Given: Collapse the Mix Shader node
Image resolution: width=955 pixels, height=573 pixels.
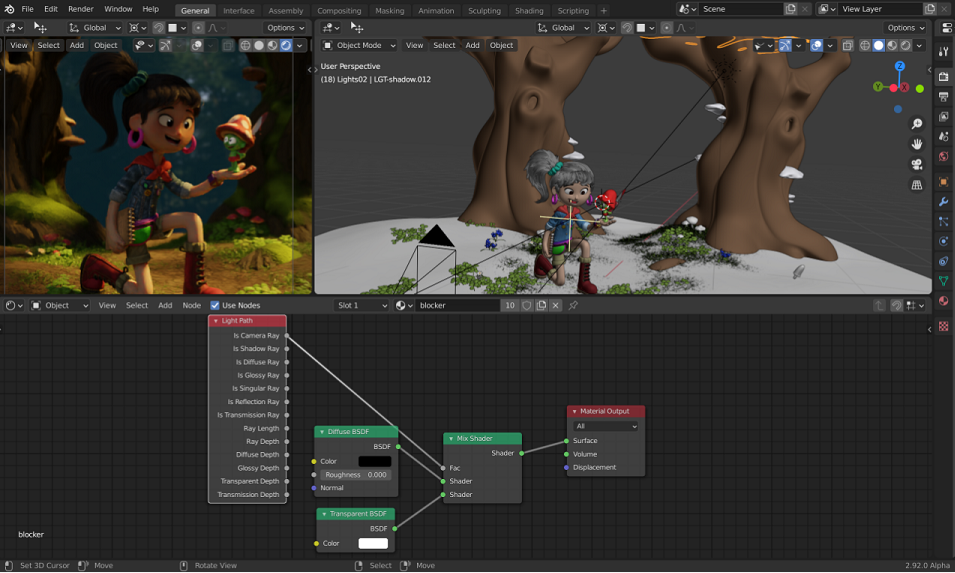Looking at the screenshot, I should pyautogui.click(x=451, y=439).
